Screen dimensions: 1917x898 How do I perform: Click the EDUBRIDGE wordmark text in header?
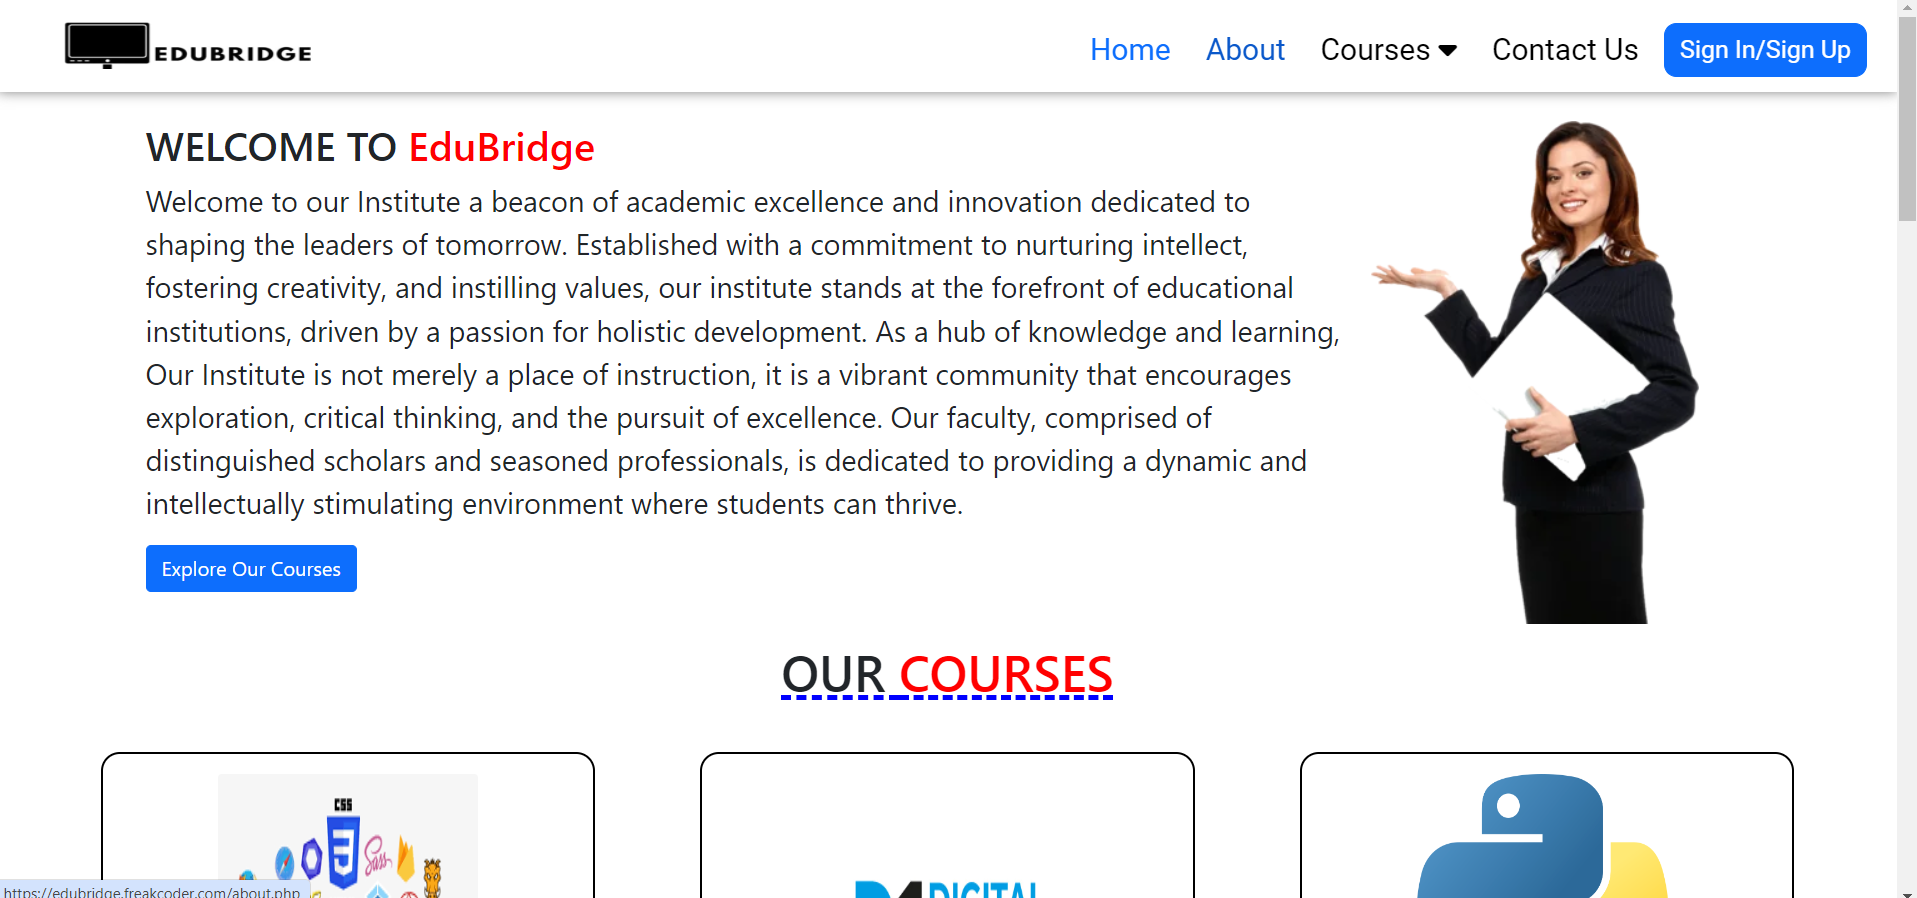[x=233, y=54]
